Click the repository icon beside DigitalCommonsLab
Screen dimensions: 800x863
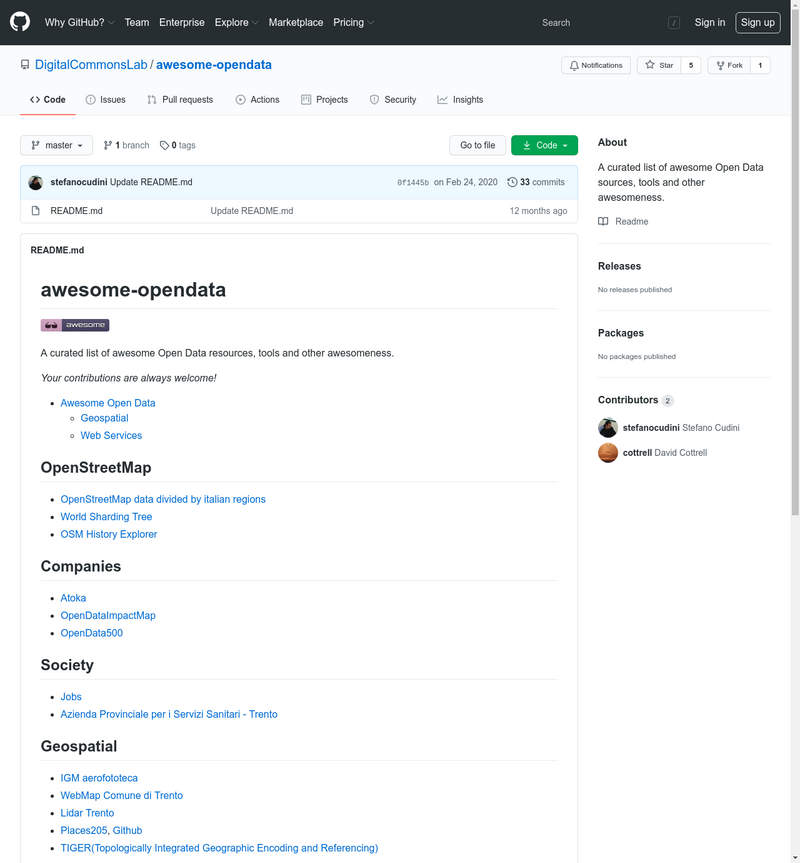pyautogui.click(x=25, y=65)
